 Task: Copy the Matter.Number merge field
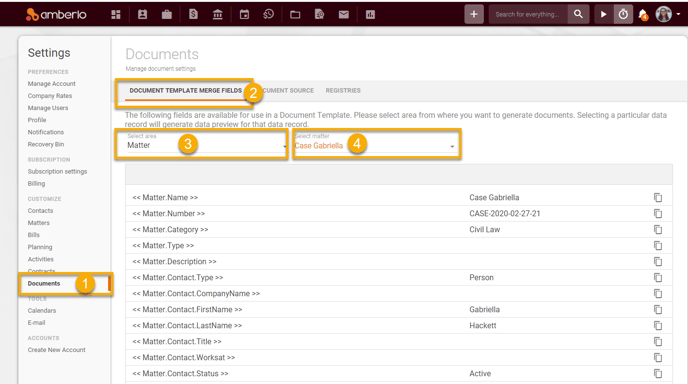coord(658,213)
